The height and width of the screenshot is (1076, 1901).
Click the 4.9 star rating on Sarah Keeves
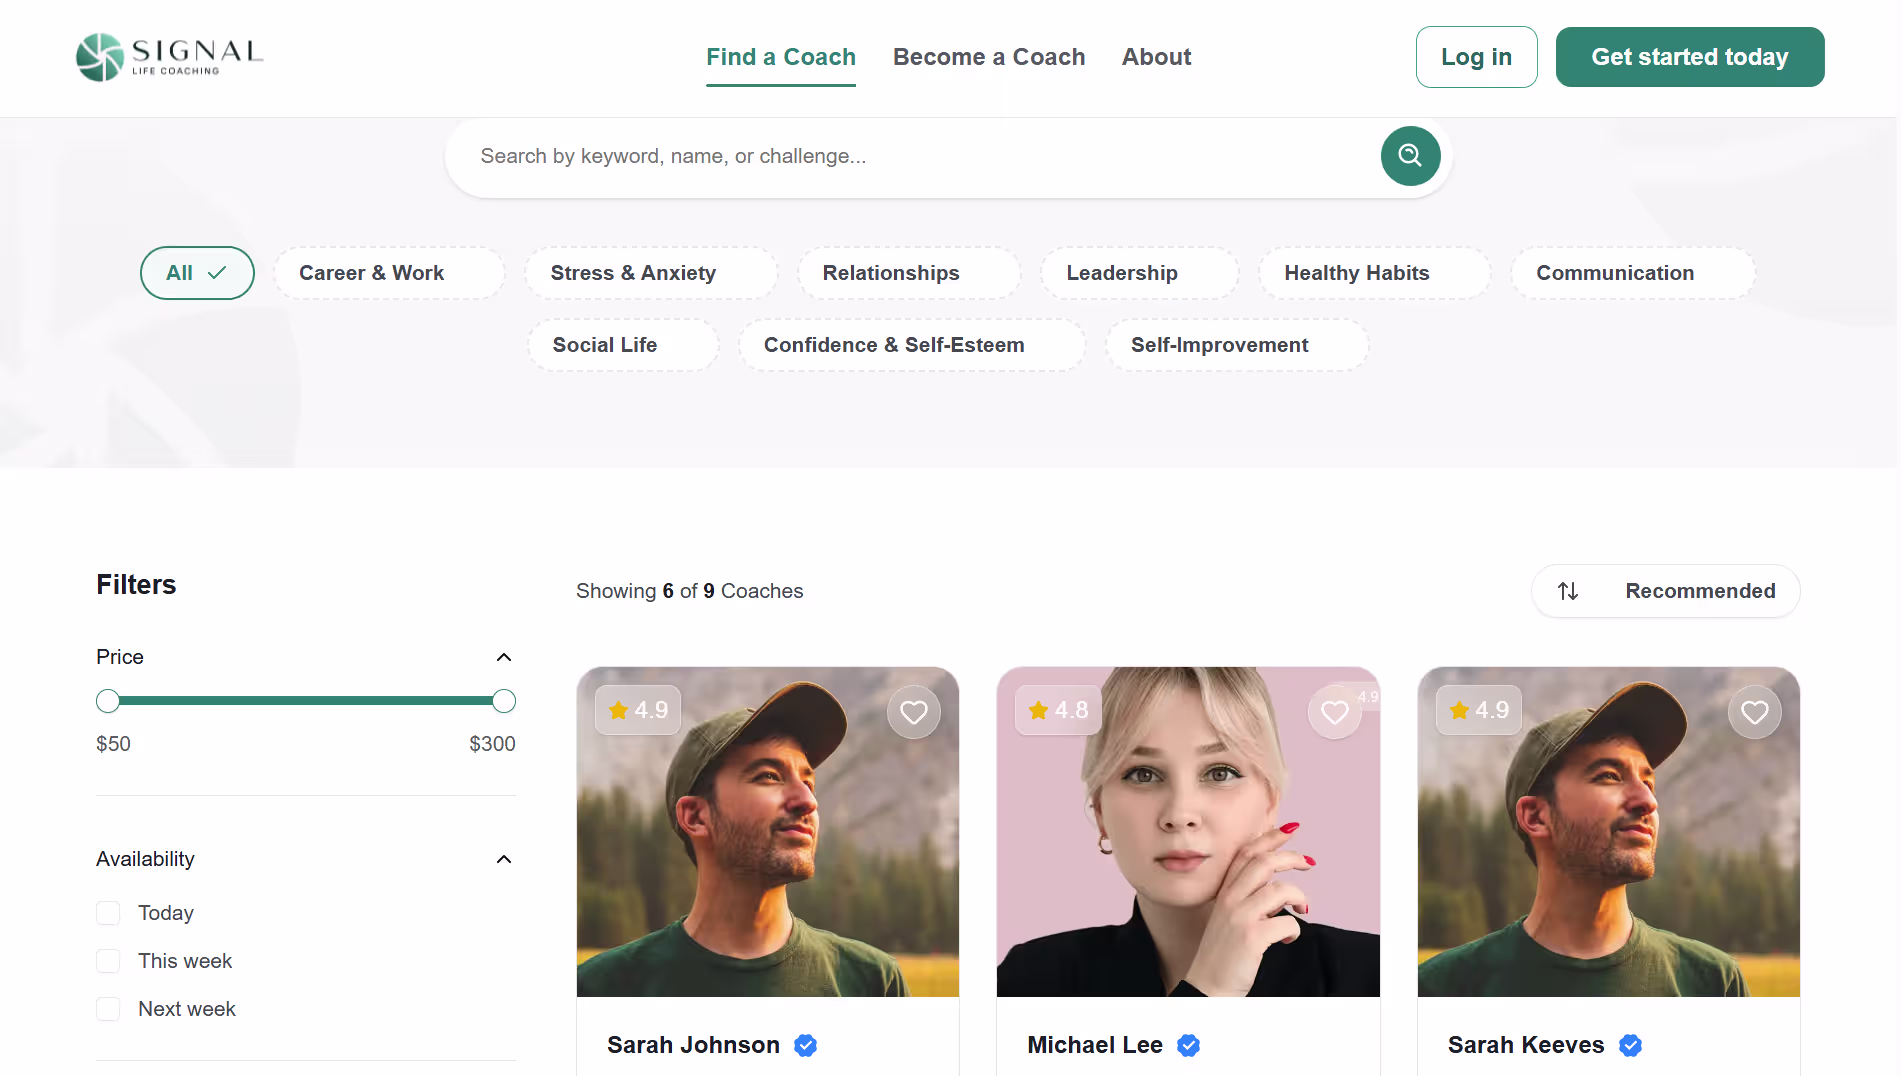[1479, 710]
